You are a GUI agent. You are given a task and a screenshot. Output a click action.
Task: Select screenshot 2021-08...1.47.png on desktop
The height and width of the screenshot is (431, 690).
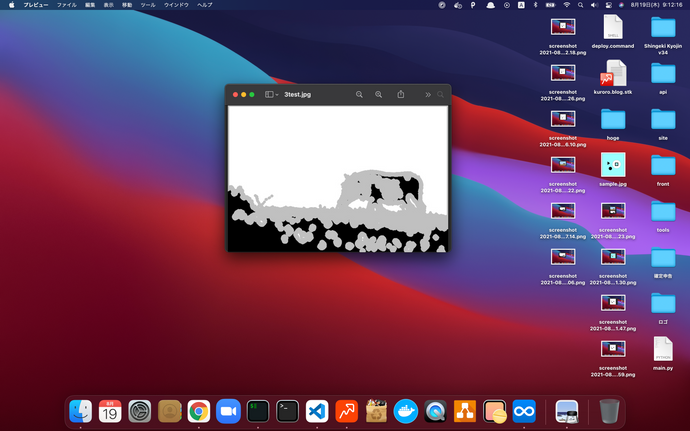pyautogui.click(x=613, y=312)
